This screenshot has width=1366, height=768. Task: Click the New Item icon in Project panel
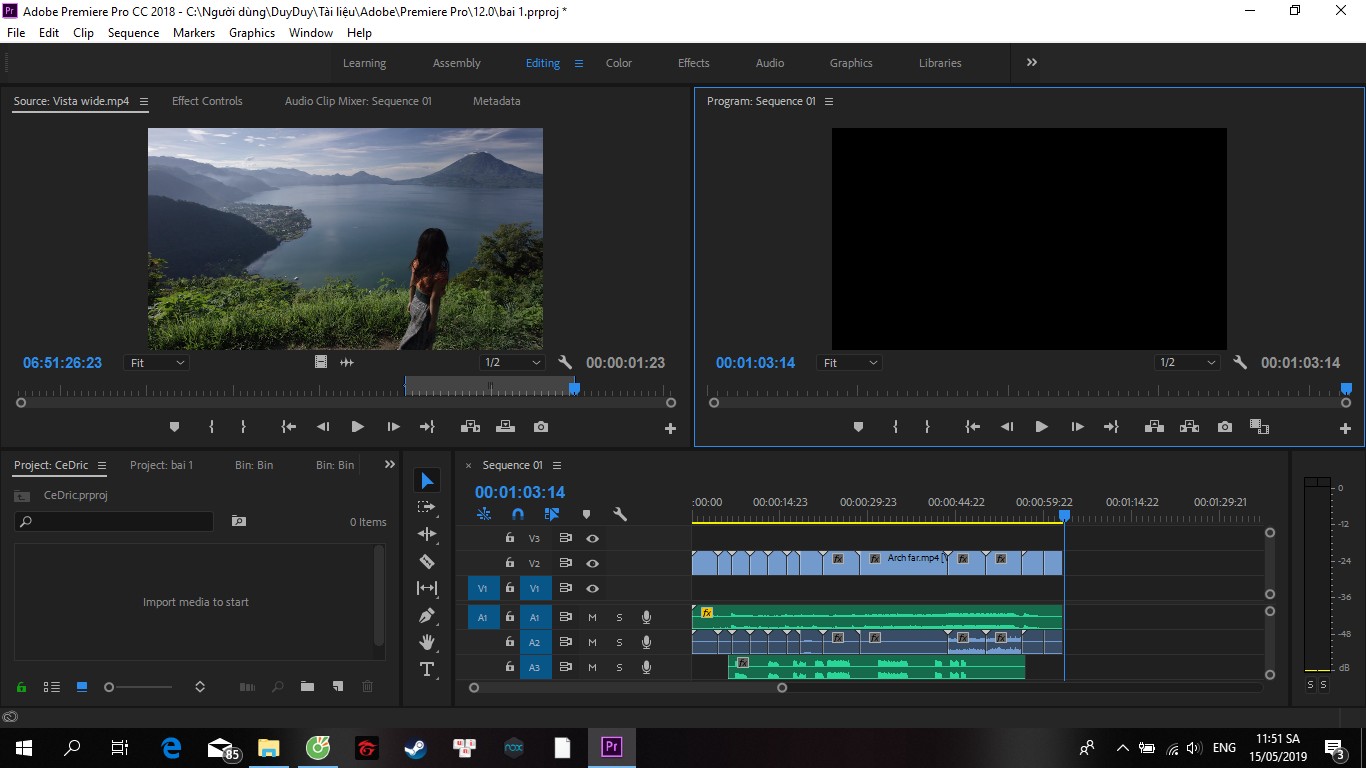(338, 687)
